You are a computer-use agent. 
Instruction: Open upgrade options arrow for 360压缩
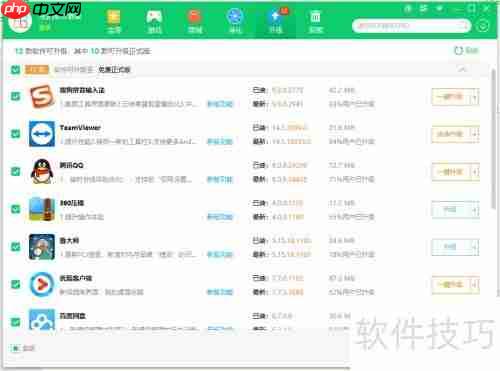475,210
